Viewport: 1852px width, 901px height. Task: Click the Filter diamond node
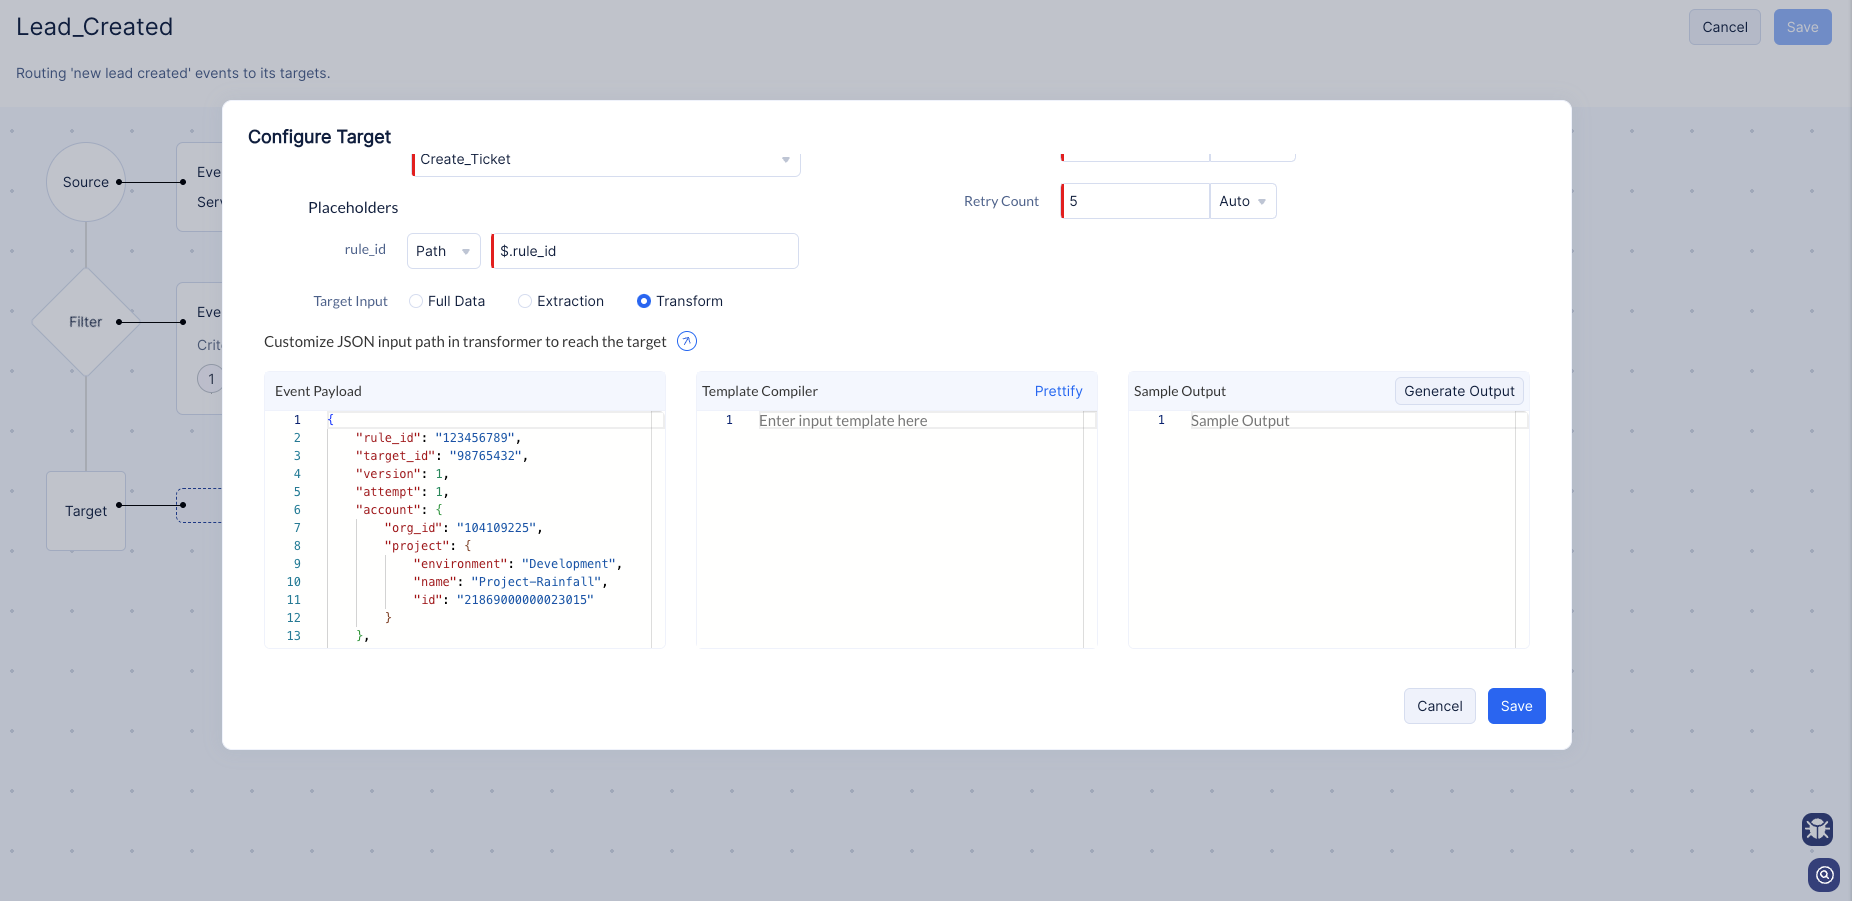click(x=86, y=322)
